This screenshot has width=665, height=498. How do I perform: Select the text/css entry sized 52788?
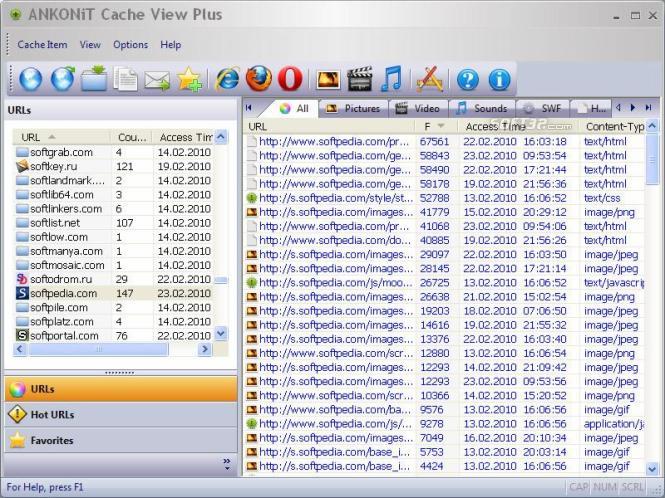point(444,198)
